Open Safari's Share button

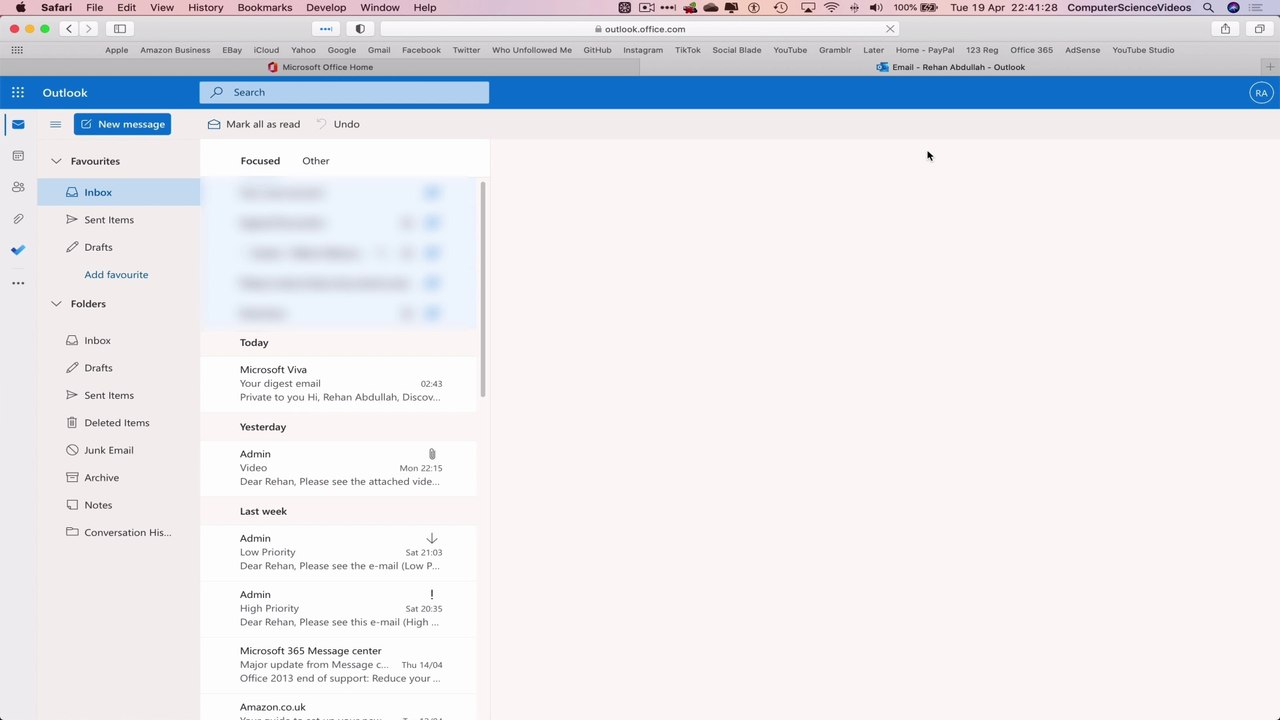pos(1225,29)
